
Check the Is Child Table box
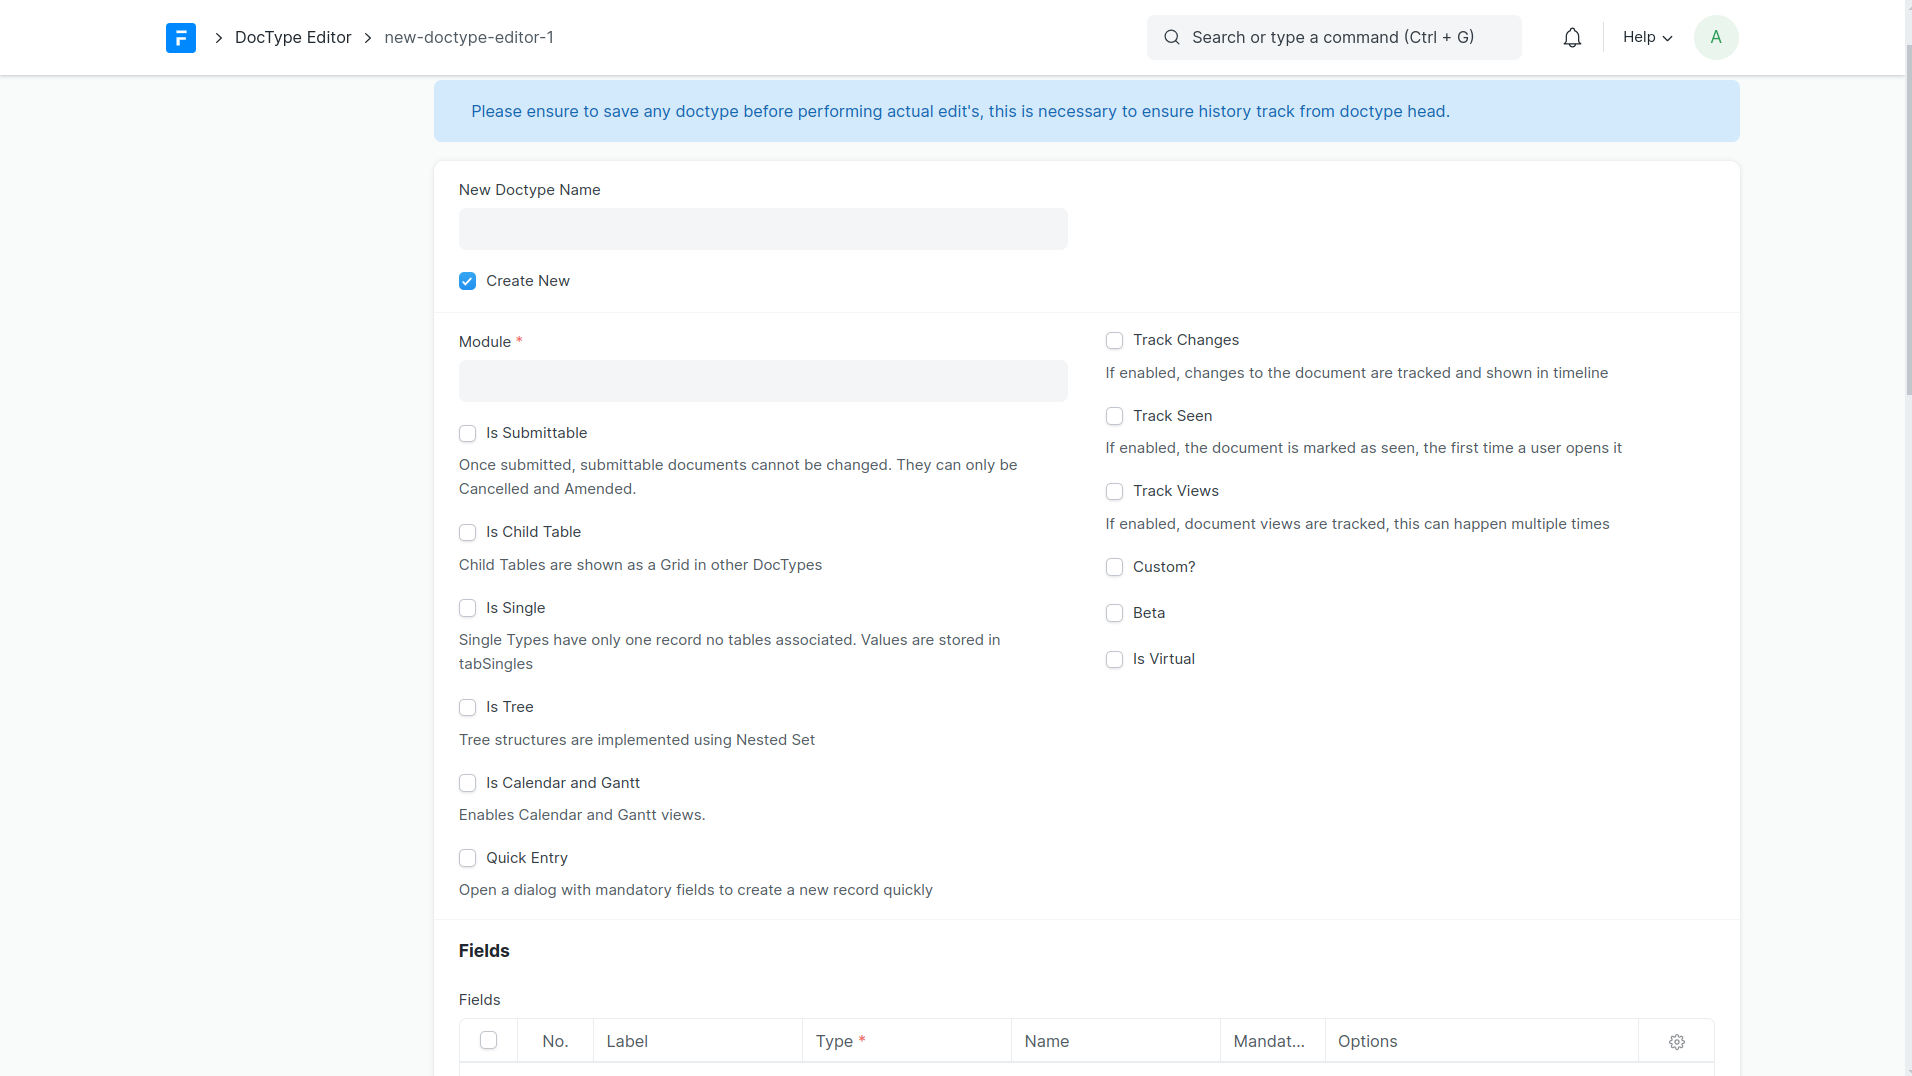pyautogui.click(x=468, y=533)
